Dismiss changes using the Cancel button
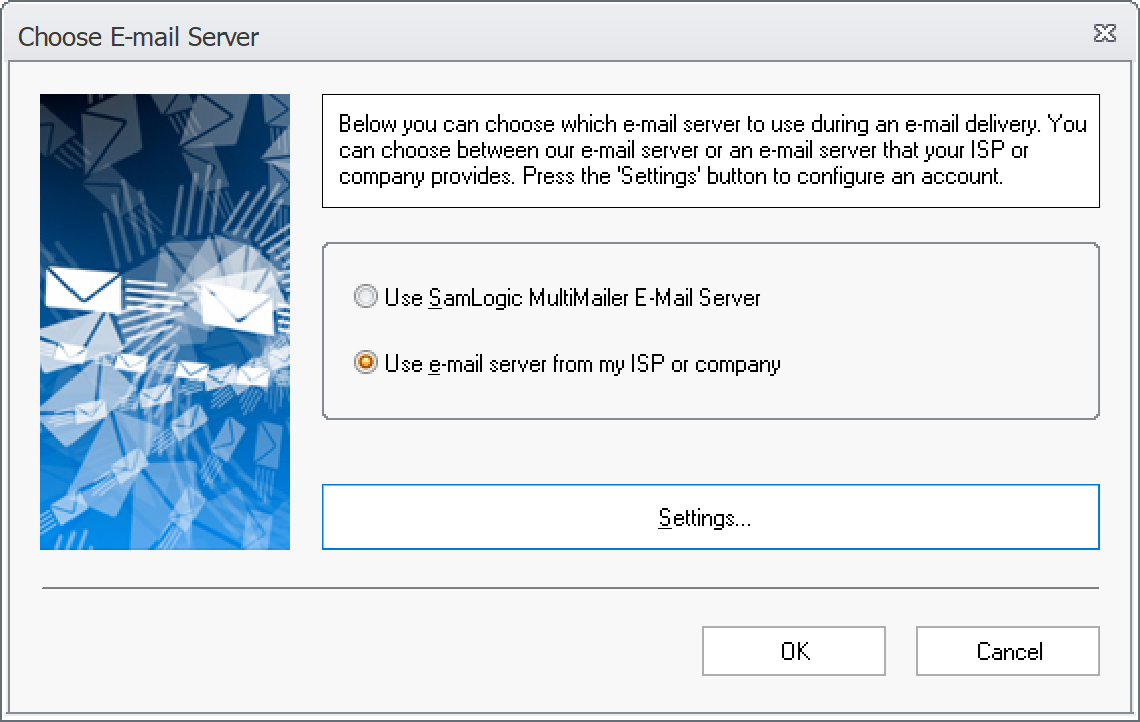Screen dimensions: 1140x722 (1007, 650)
